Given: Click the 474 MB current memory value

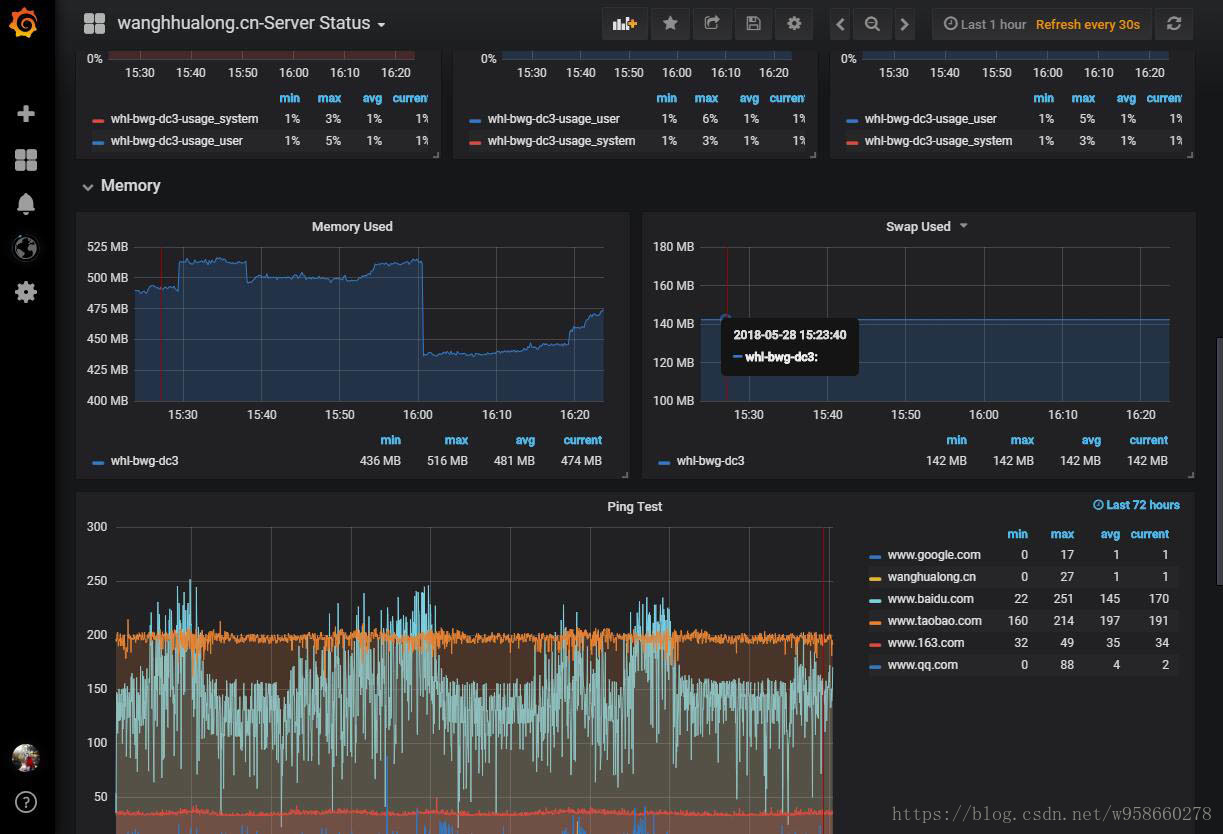Looking at the screenshot, I should tap(582, 461).
